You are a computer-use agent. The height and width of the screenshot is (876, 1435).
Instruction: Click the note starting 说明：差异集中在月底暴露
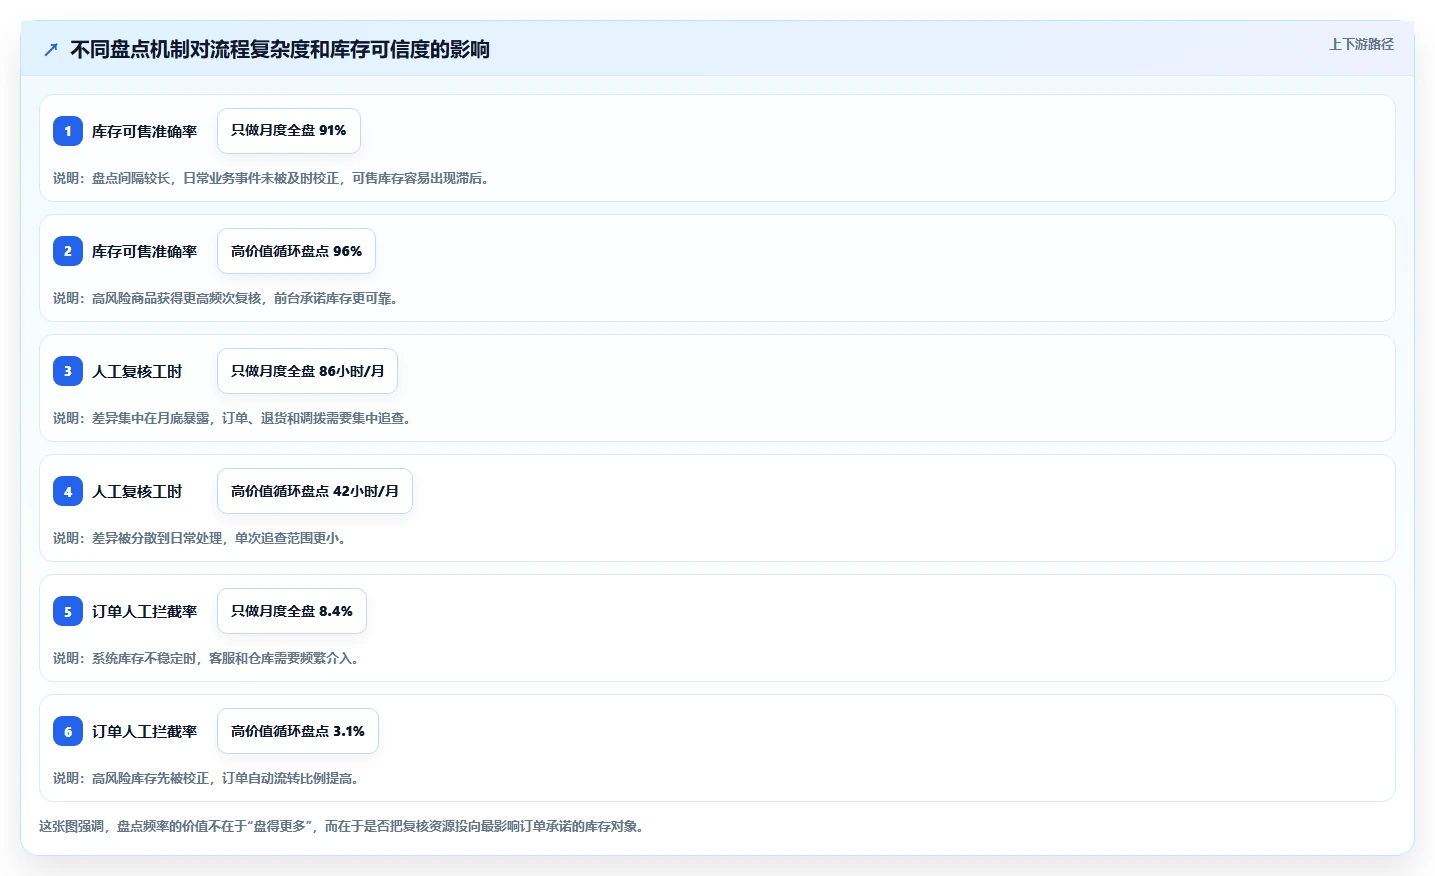coord(232,418)
